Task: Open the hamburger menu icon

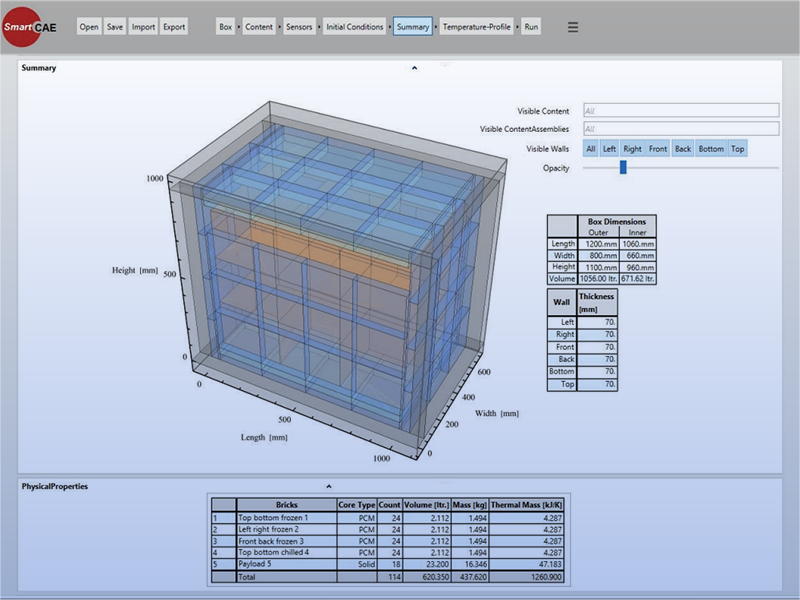Action: pyautogui.click(x=573, y=27)
